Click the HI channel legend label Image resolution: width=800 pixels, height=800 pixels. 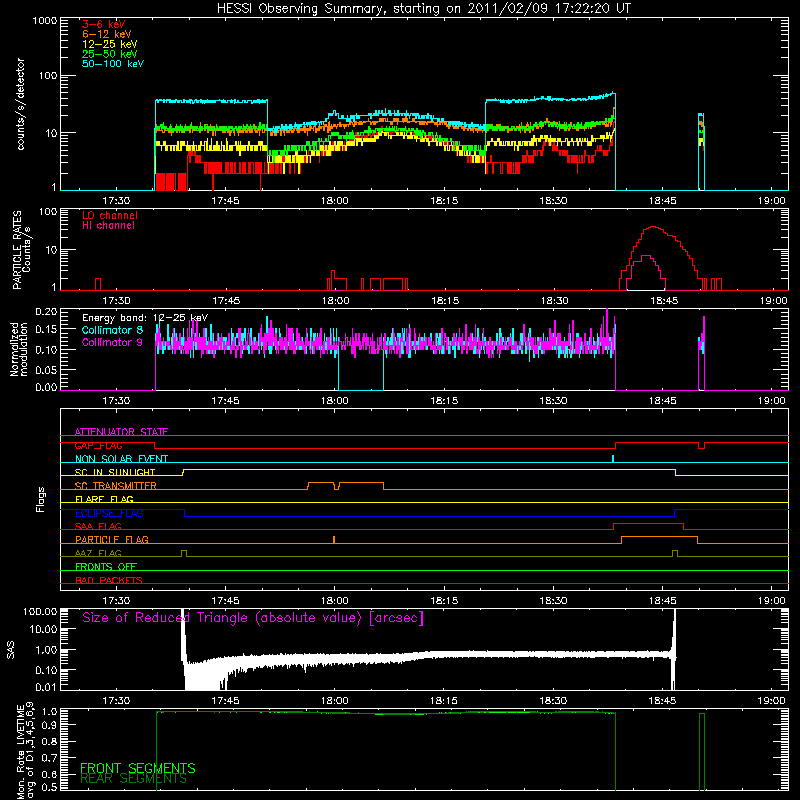[x=108, y=226]
